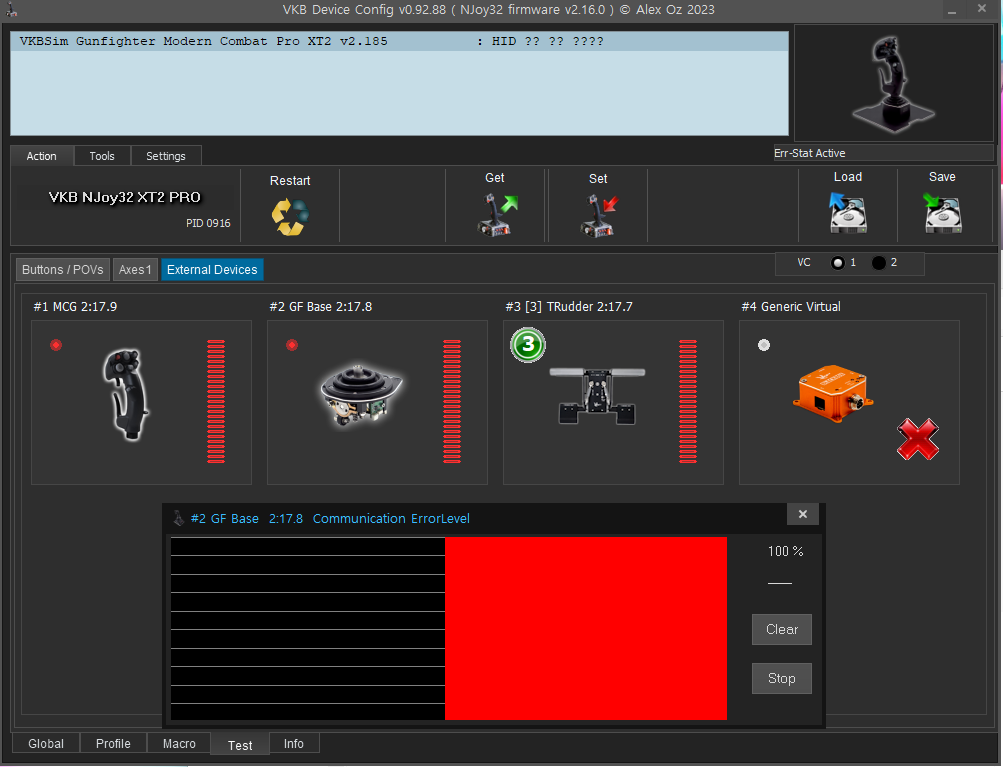The image size is (1003, 767).
Task: Open the Action tab
Action: pyautogui.click(x=42, y=156)
